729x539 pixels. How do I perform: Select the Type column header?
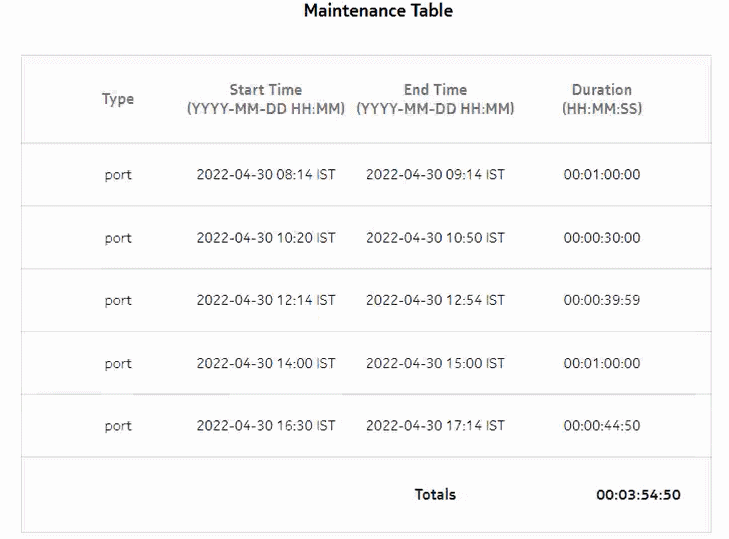pos(117,99)
